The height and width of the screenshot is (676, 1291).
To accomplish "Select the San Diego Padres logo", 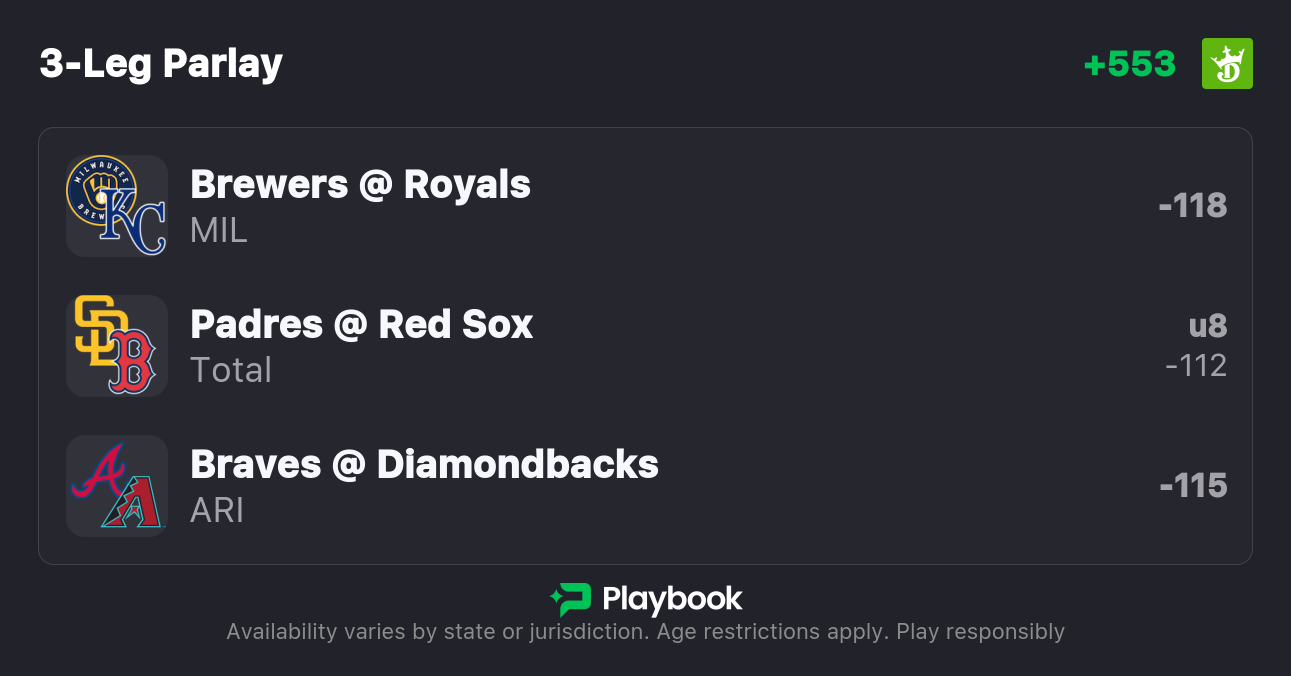I will coord(100,330).
